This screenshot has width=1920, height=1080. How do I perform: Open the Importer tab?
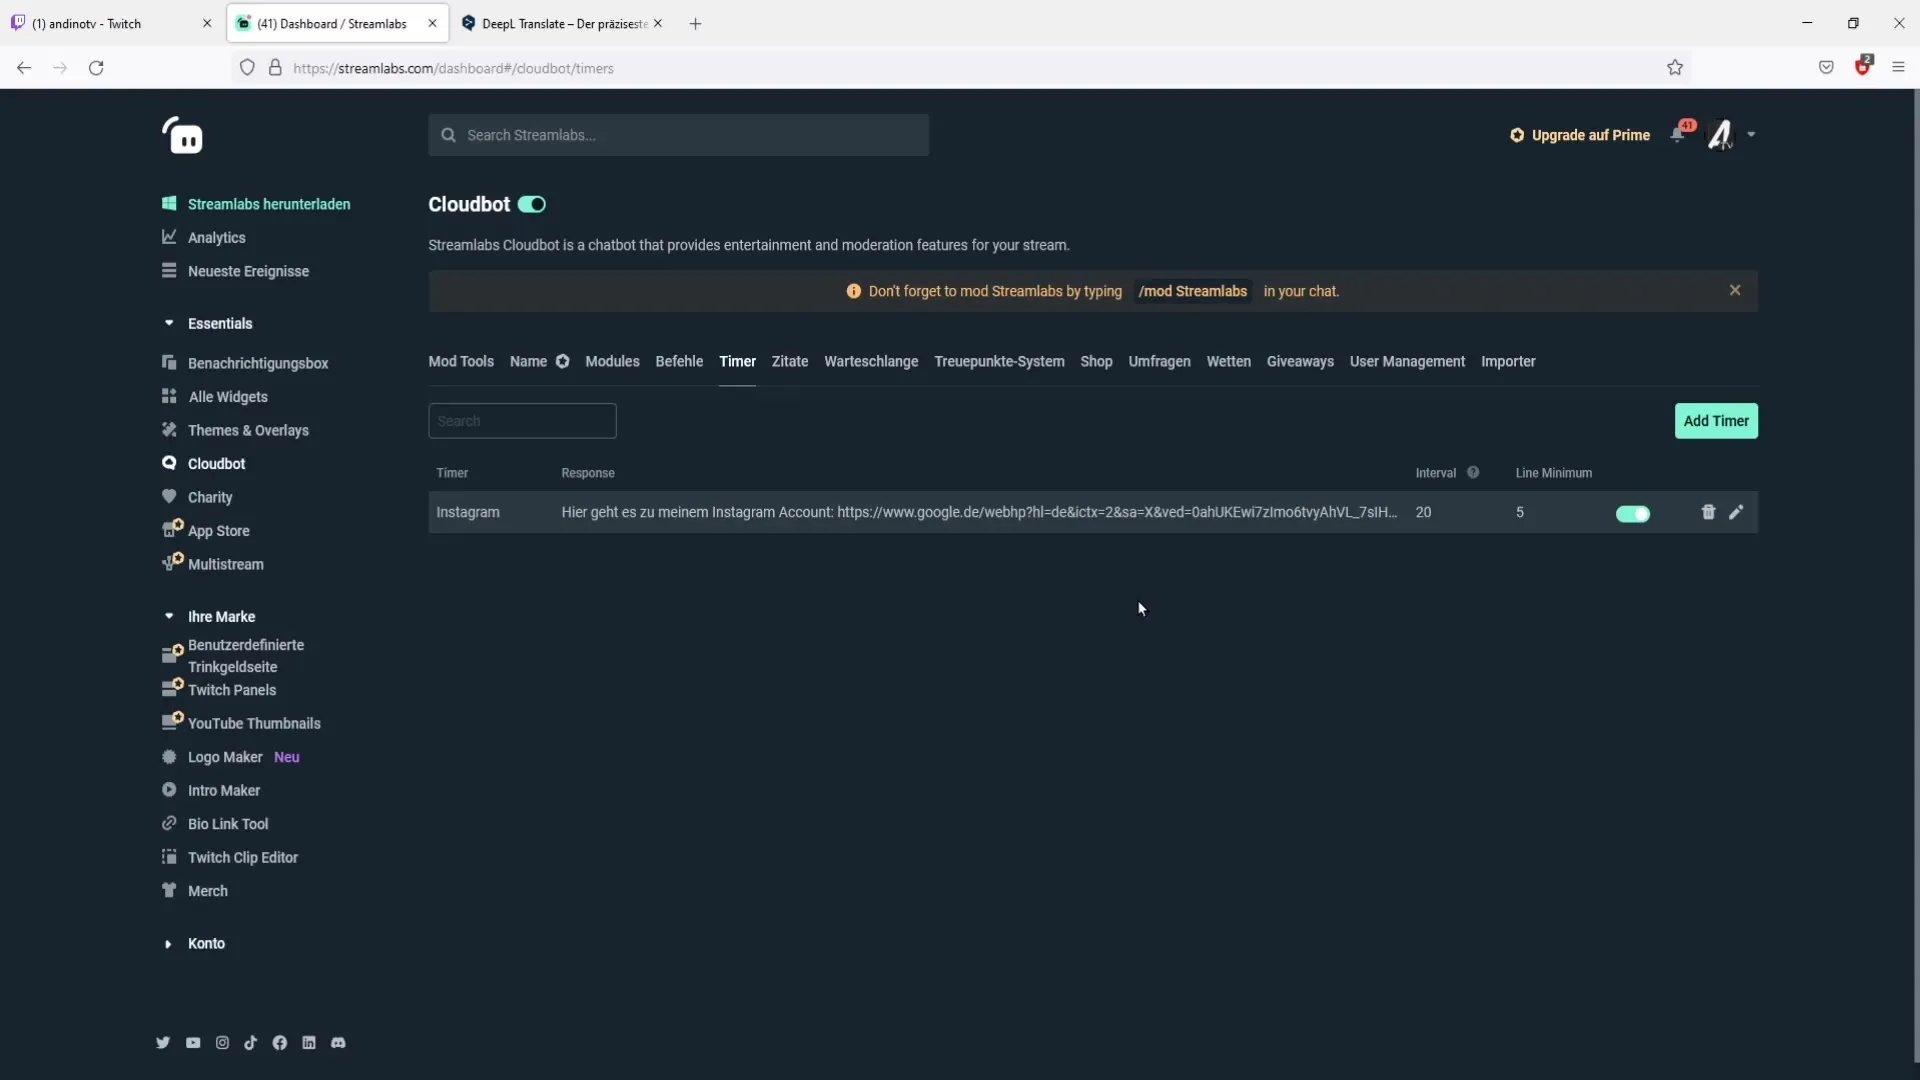(x=1508, y=362)
